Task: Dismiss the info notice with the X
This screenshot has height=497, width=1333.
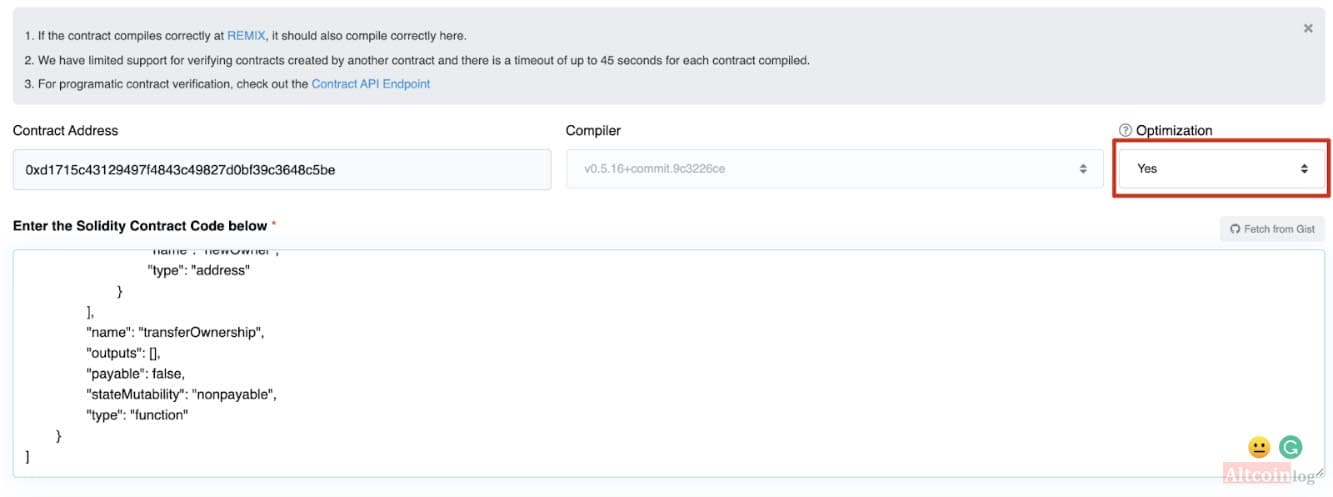Action: tap(1307, 29)
